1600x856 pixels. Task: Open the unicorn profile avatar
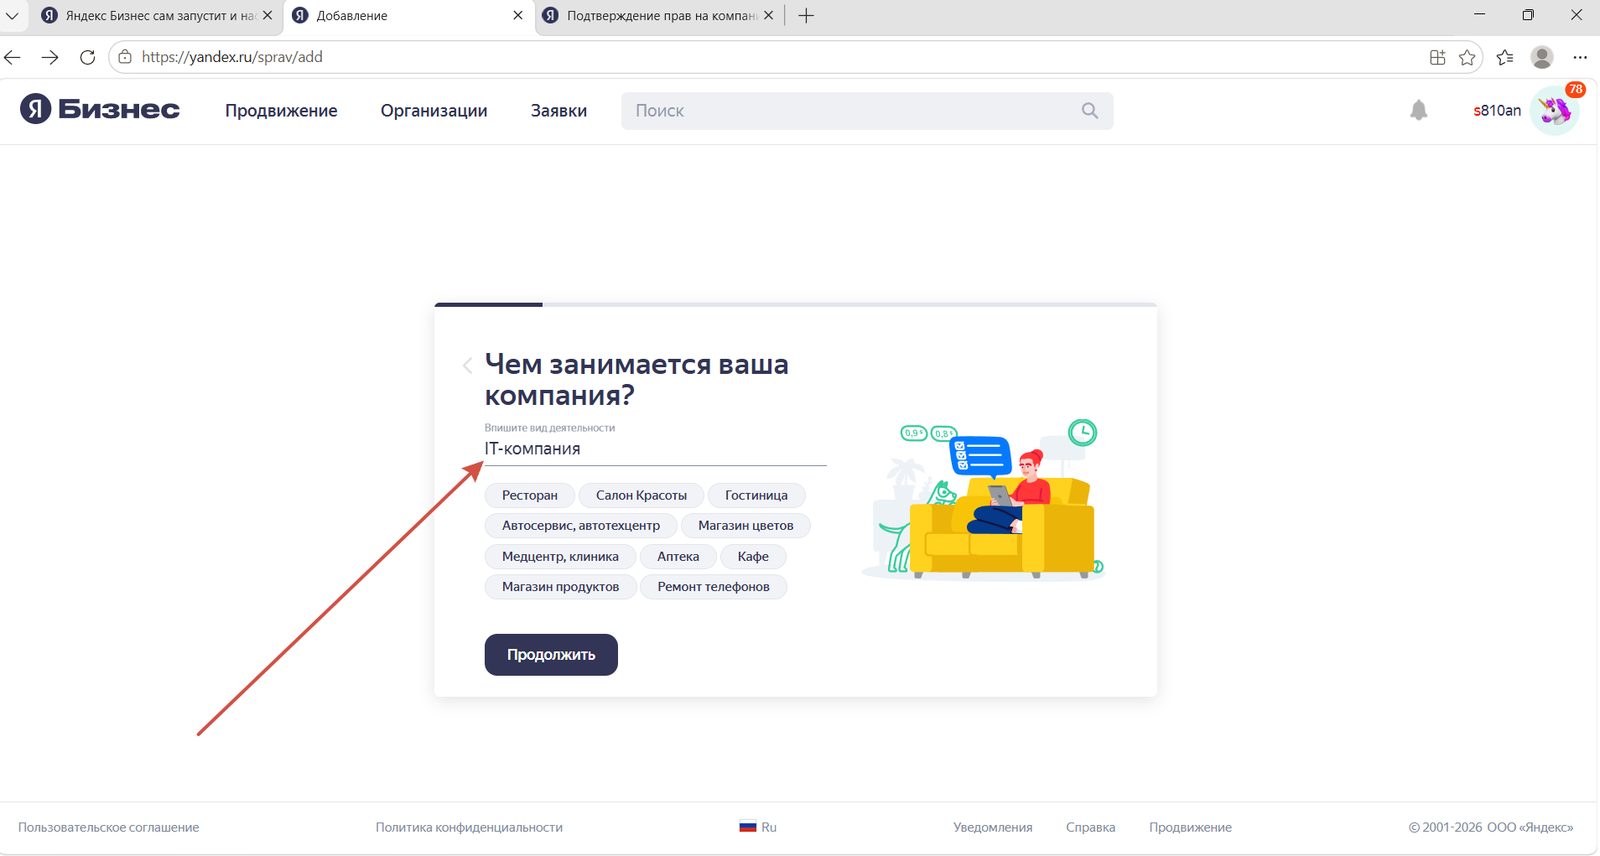[x=1555, y=111]
